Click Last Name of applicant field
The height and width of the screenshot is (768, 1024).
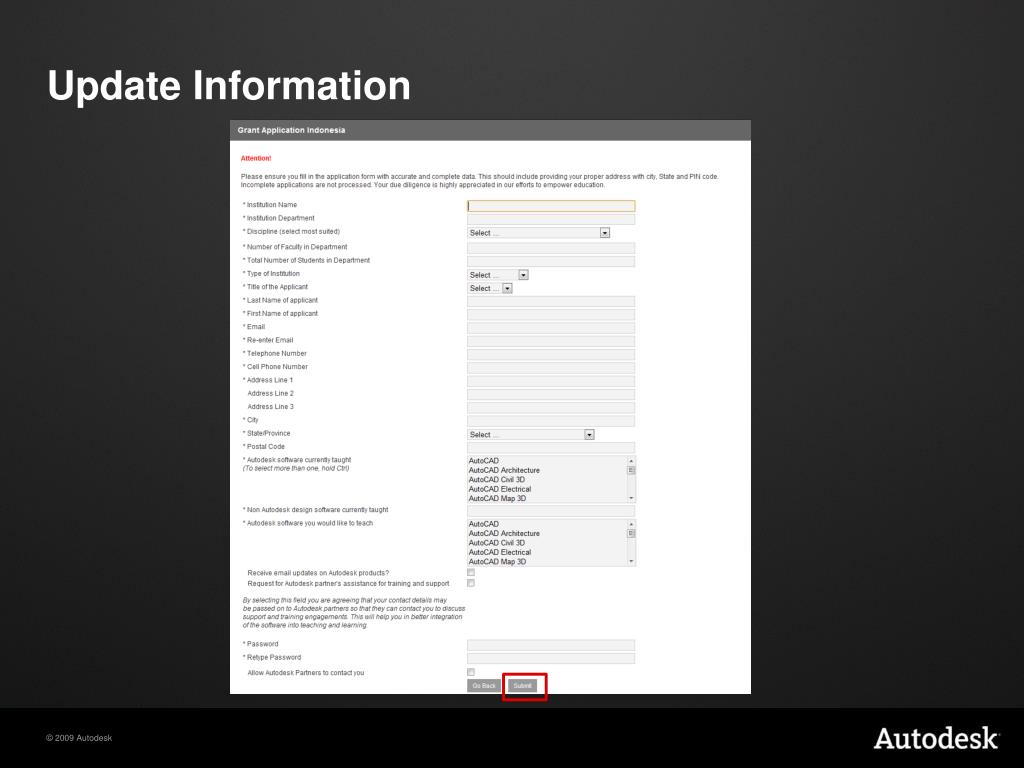pyautogui.click(x=551, y=301)
